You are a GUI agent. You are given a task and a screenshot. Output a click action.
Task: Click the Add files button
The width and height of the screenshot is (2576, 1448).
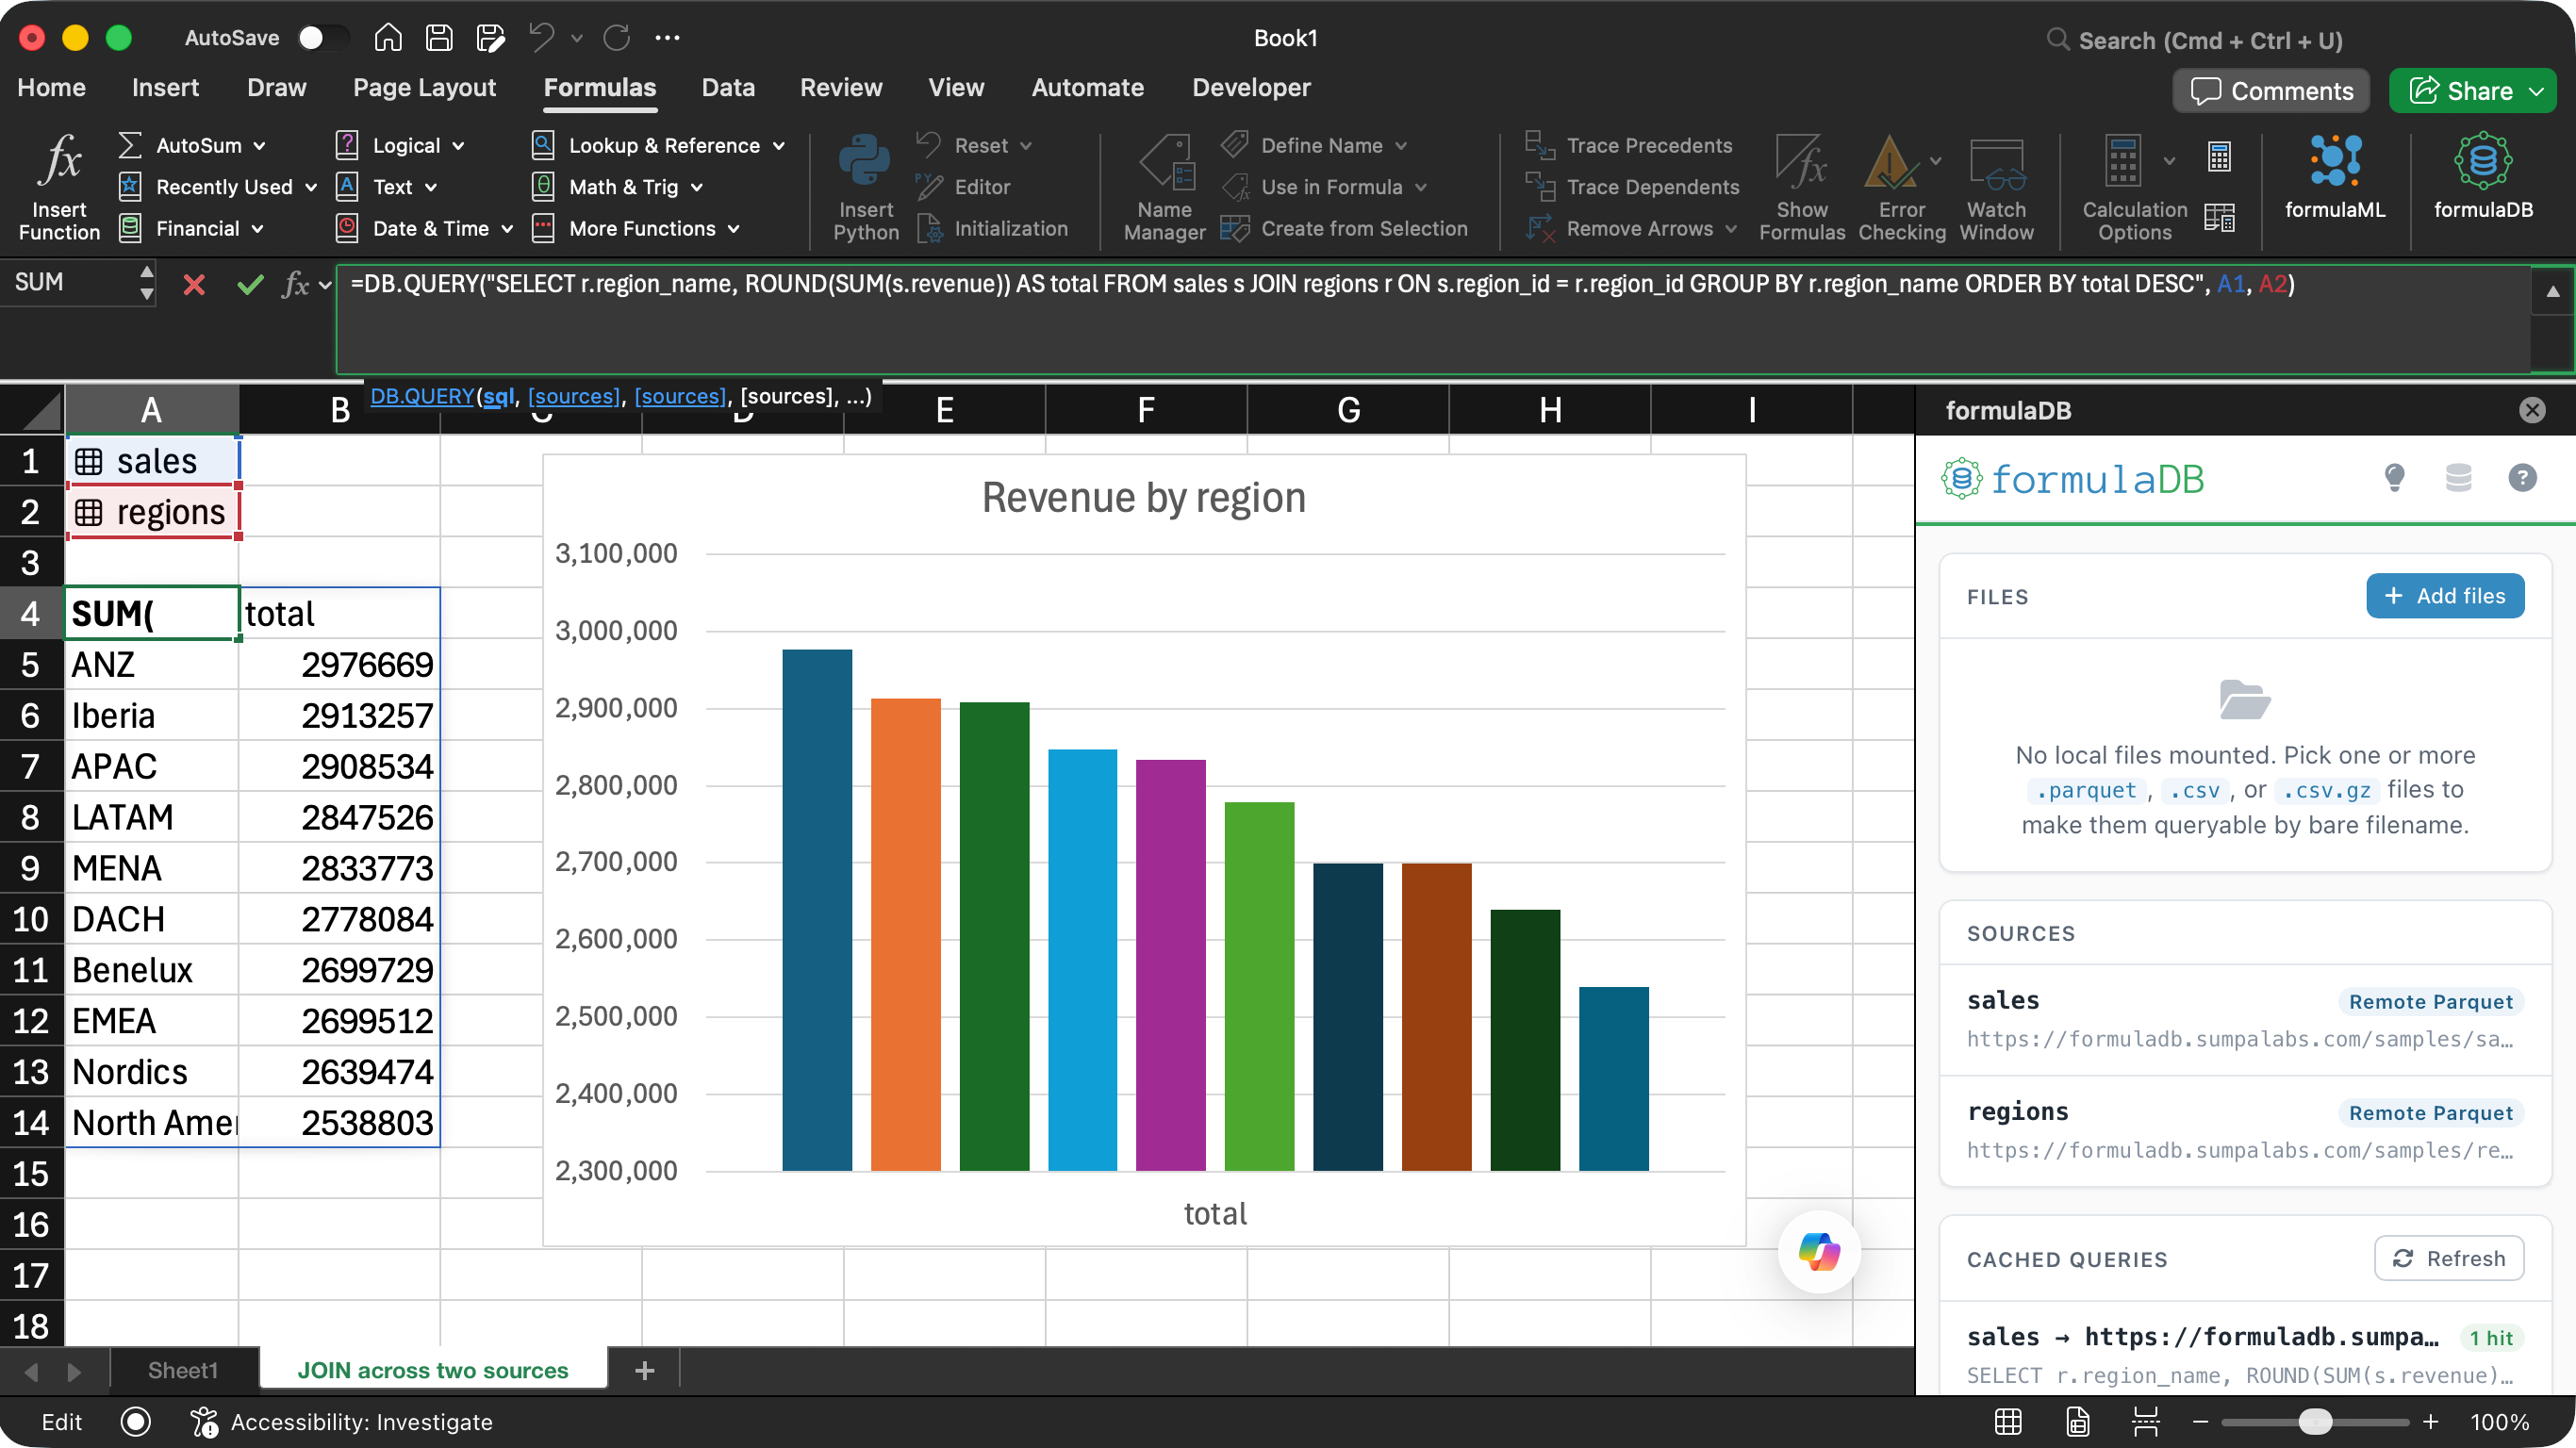tap(2444, 596)
